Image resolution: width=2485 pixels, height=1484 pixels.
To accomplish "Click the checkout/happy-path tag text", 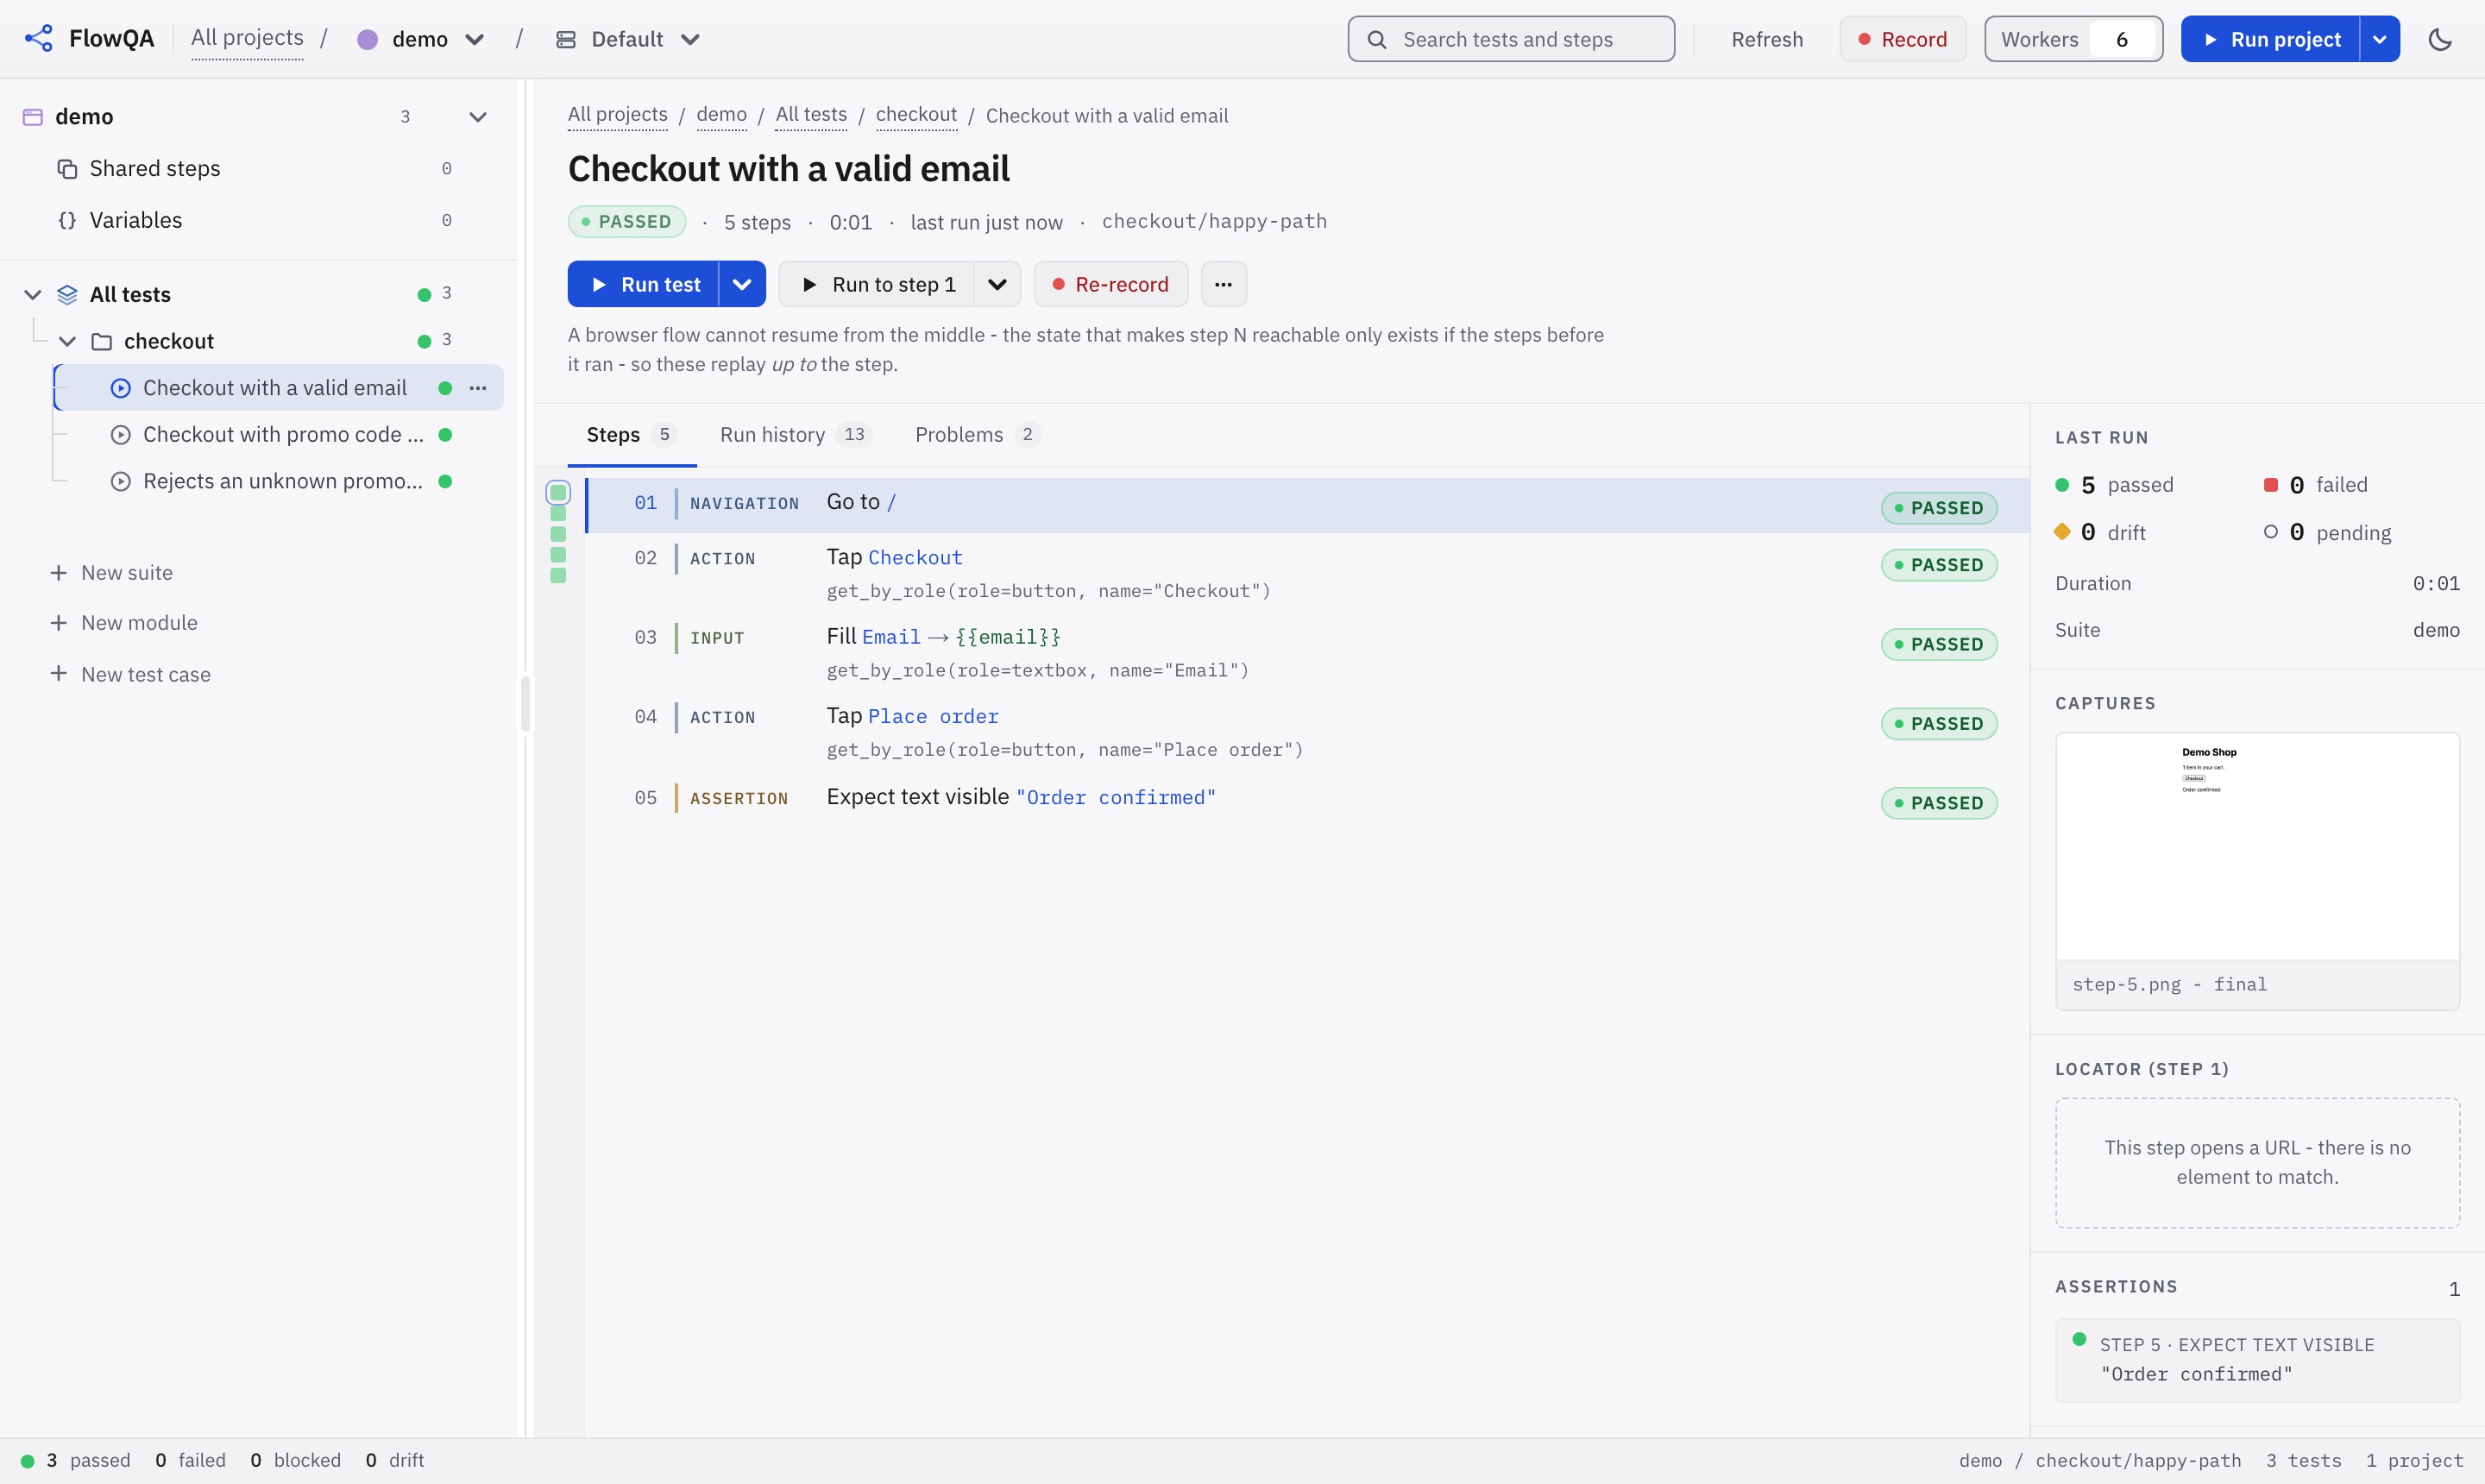I will click(x=1214, y=221).
